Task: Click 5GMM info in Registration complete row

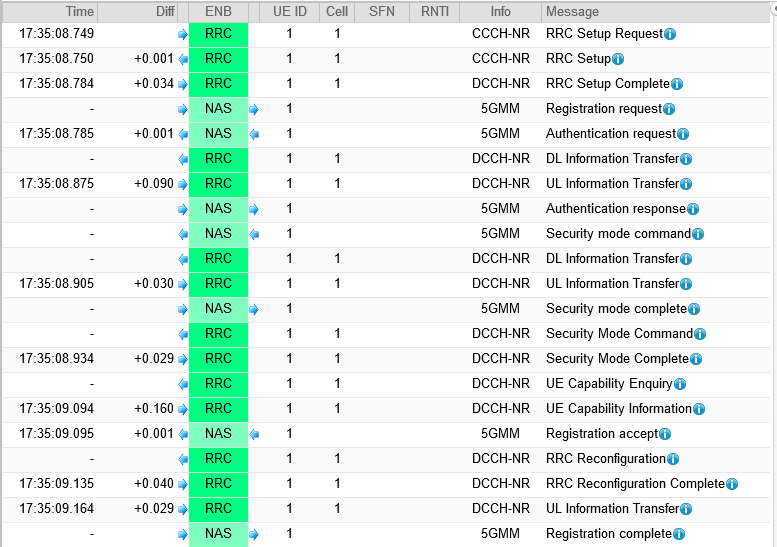Action: pyautogui.click(x=500, y=534)
